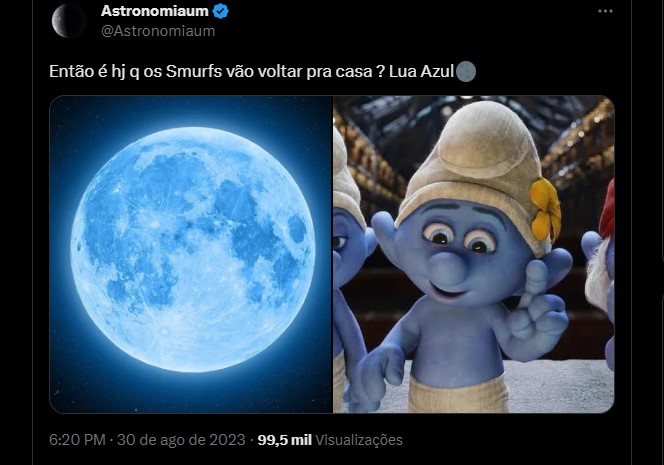Image resolution: width=664 pixels, height=465 pixels.
Task: Open the blue moon photo
Action: pyautogui.click(x=191, y=254)
